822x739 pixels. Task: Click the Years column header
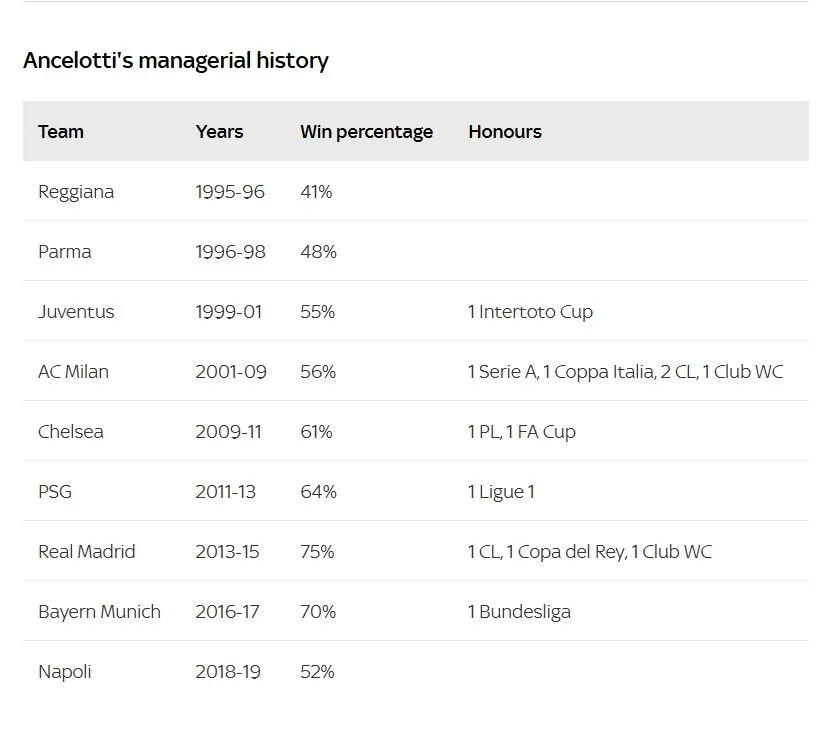[219, 131]
